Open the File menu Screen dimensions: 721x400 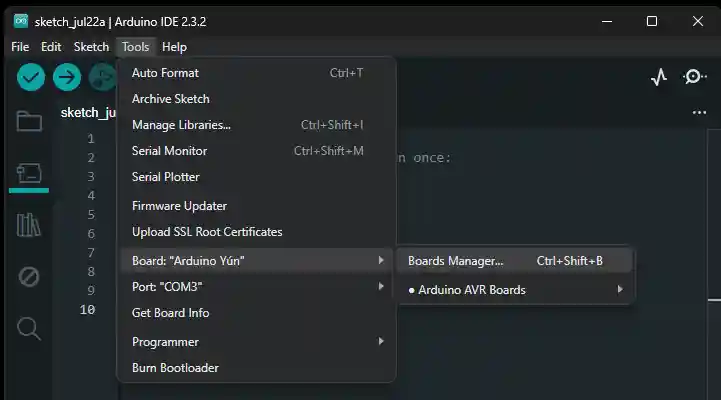point(20,47)
